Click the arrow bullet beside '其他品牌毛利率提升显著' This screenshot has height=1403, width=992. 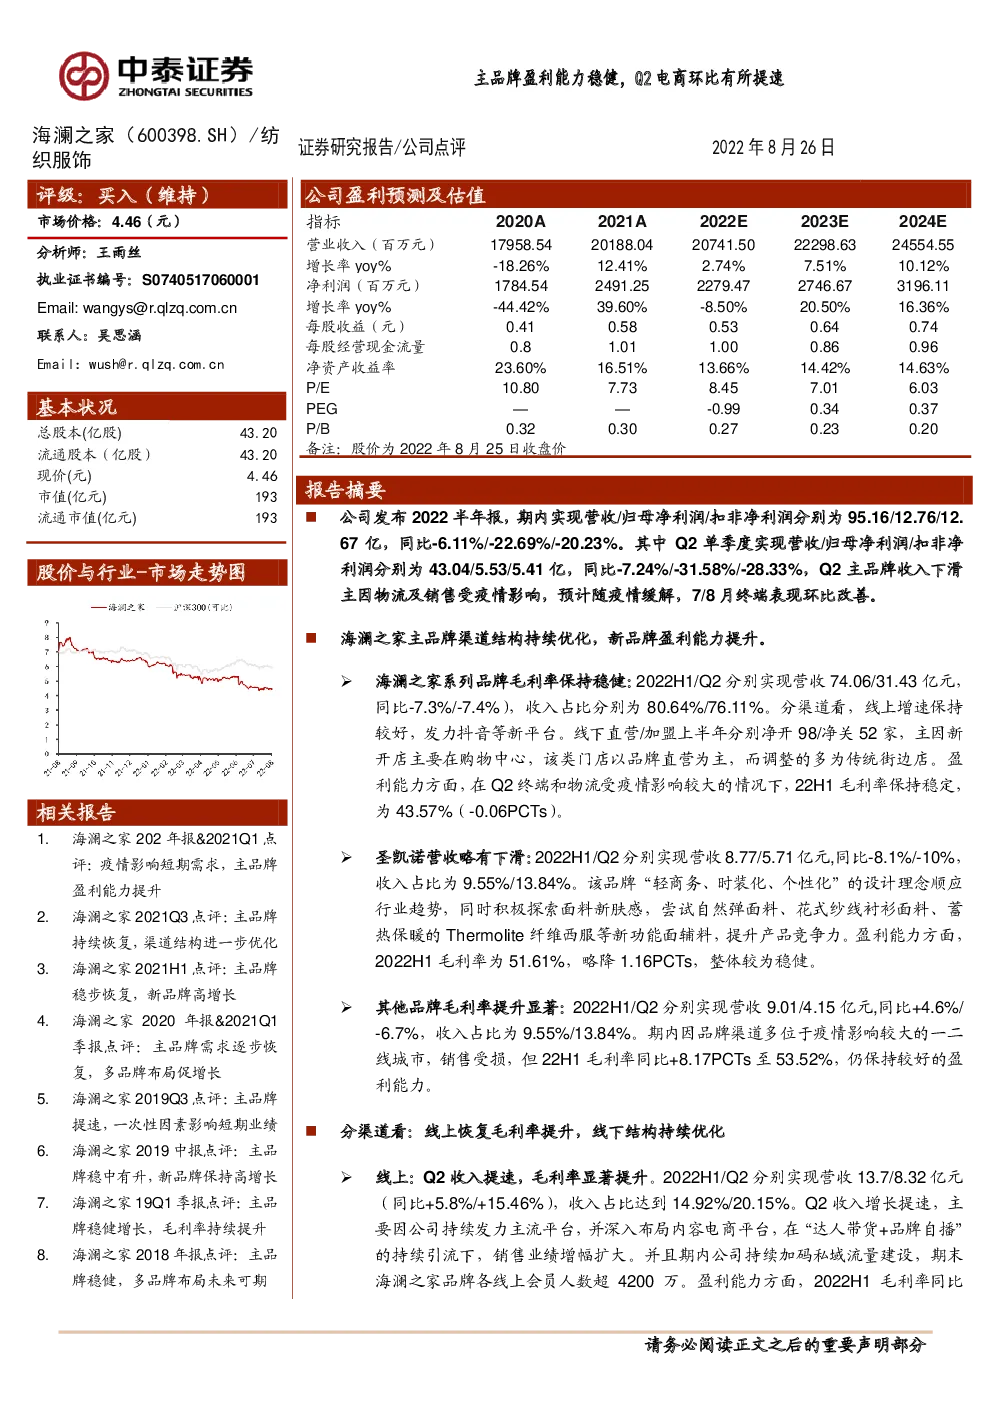coord(346,1007)
